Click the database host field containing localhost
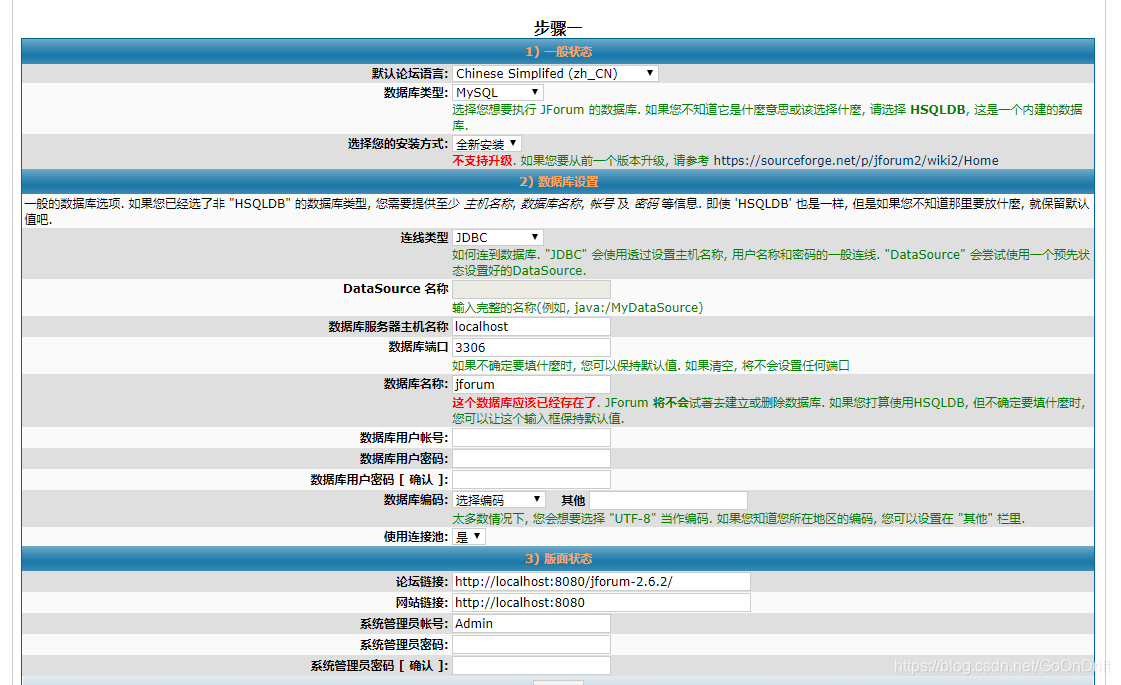The image size is (1121, 685). pos(531,327)
